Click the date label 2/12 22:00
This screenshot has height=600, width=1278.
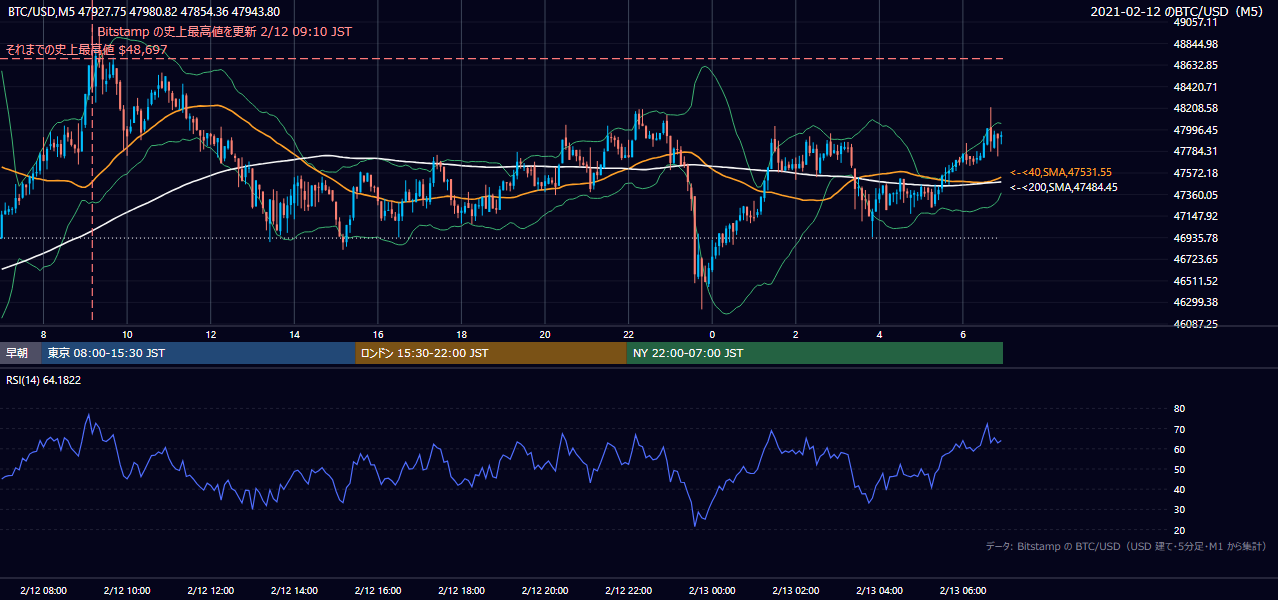point(628,590)
